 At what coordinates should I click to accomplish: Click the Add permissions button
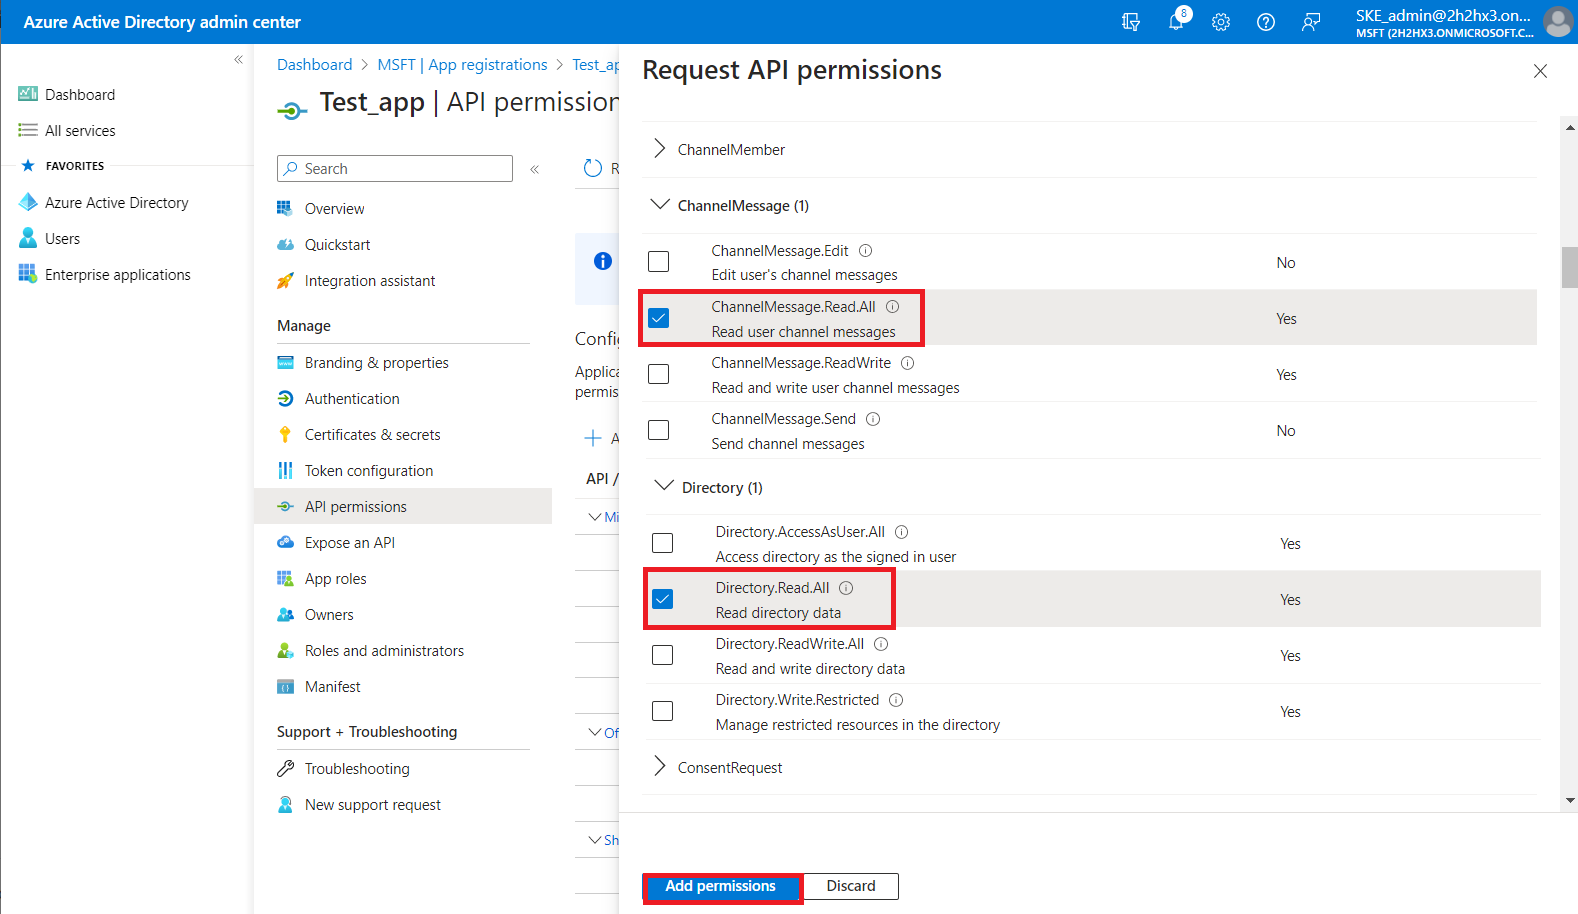(x=721, y=886)
